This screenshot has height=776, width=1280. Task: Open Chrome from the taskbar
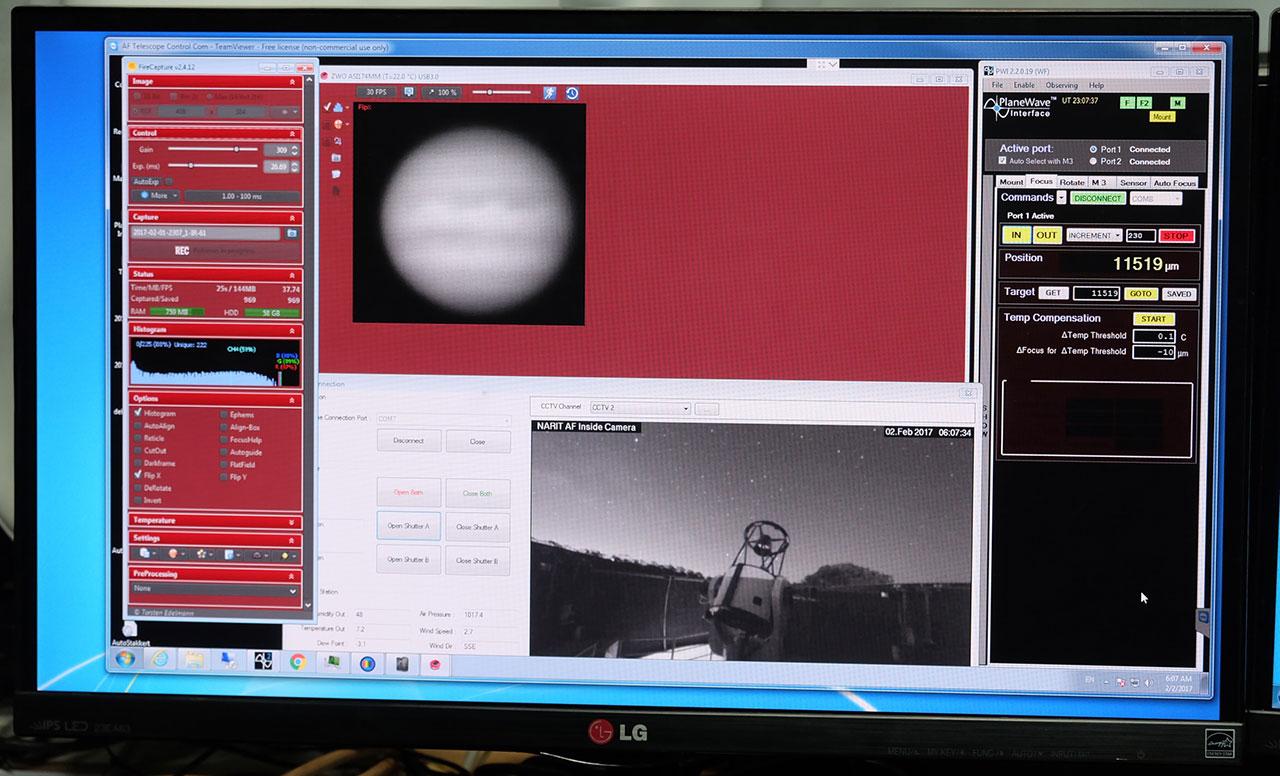297,661
